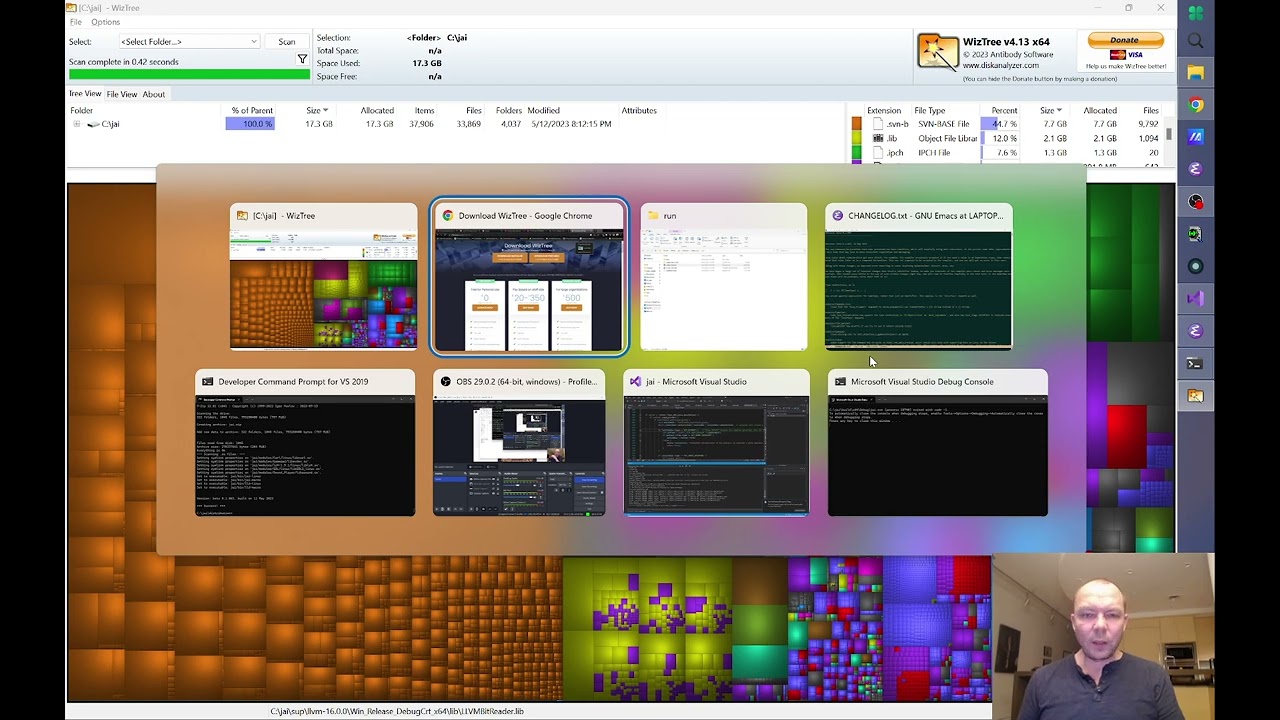This screenshot has height=720, width=1280.
Task: Switch to jai Microsoft Visual Studio thumbnail
Action: [716, 443]
